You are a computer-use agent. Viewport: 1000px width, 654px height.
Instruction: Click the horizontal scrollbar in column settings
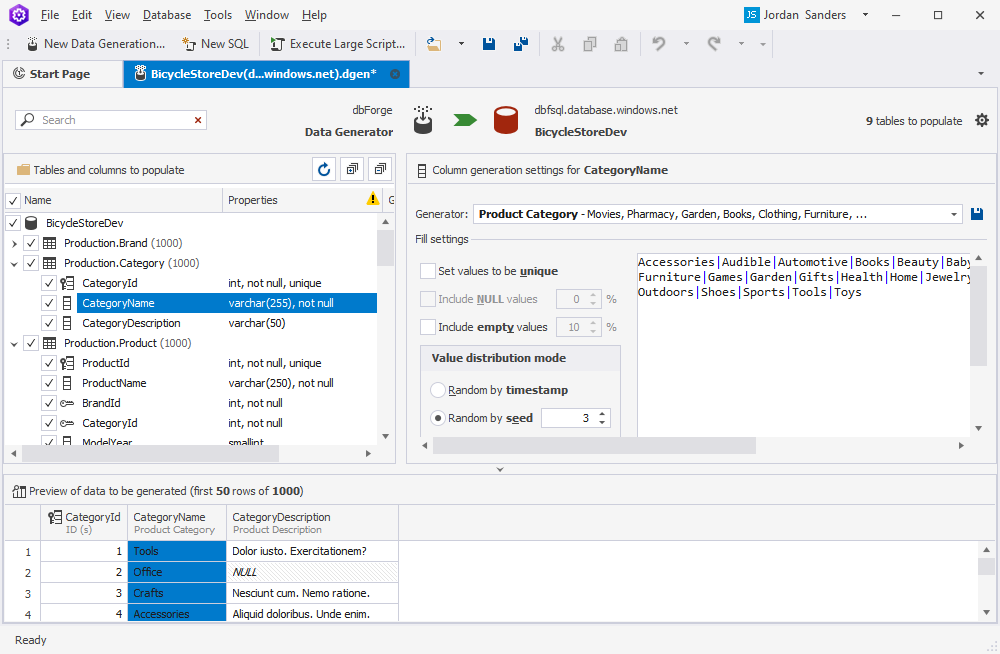point(594,445)
